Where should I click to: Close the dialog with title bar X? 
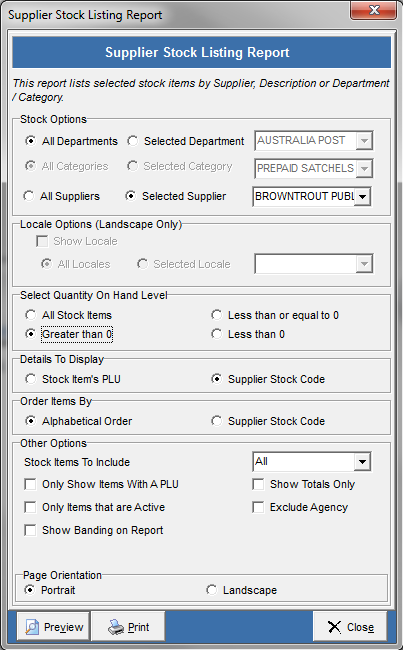tap(373, 10)
